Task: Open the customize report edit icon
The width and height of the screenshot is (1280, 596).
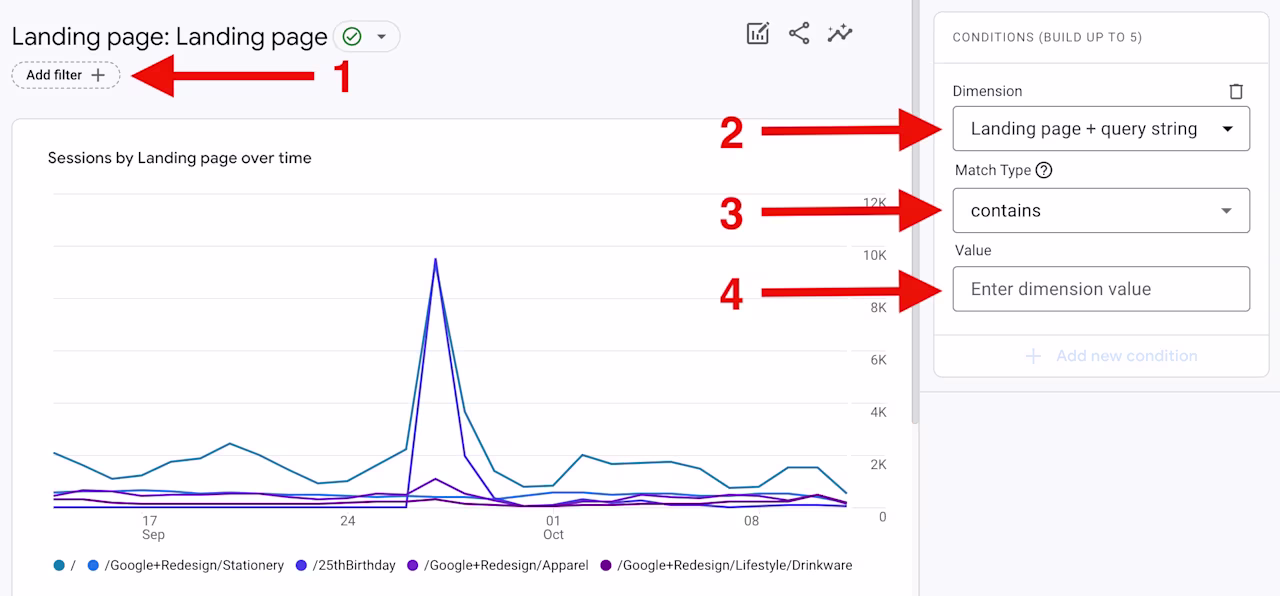Action: pos(758,34)
